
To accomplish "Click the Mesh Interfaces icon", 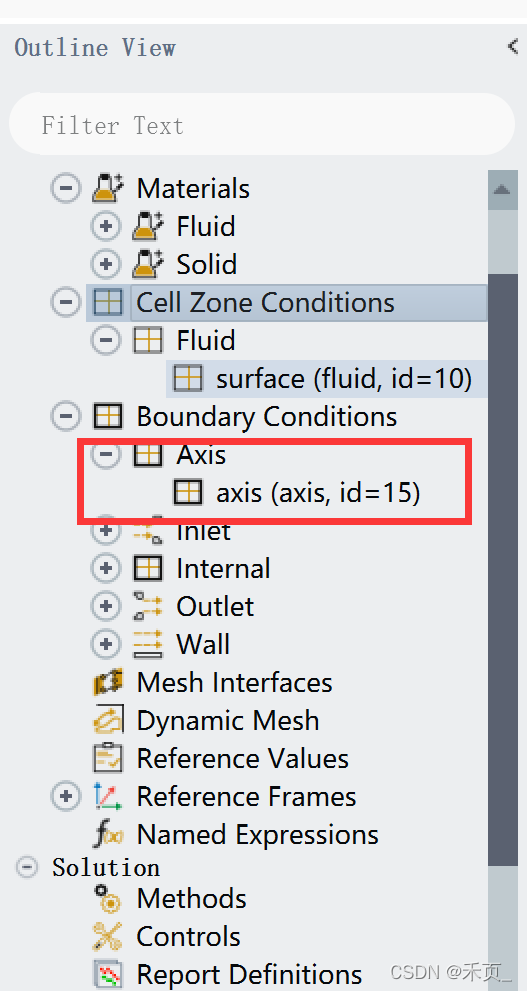I will pyautogui.click(x=108, y=683).
